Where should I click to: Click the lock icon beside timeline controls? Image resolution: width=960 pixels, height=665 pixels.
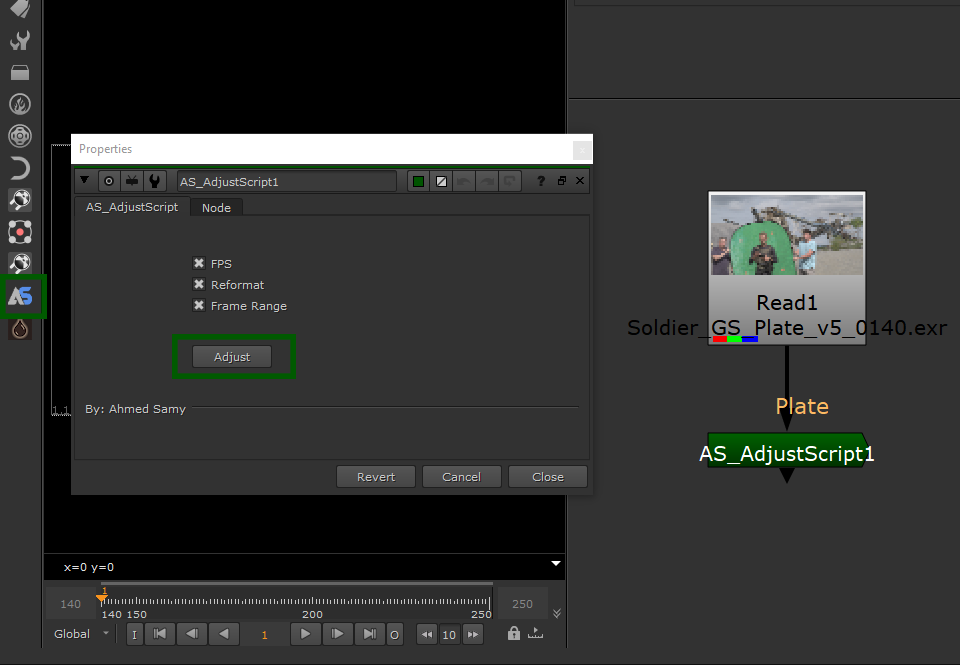coord(513,634)
